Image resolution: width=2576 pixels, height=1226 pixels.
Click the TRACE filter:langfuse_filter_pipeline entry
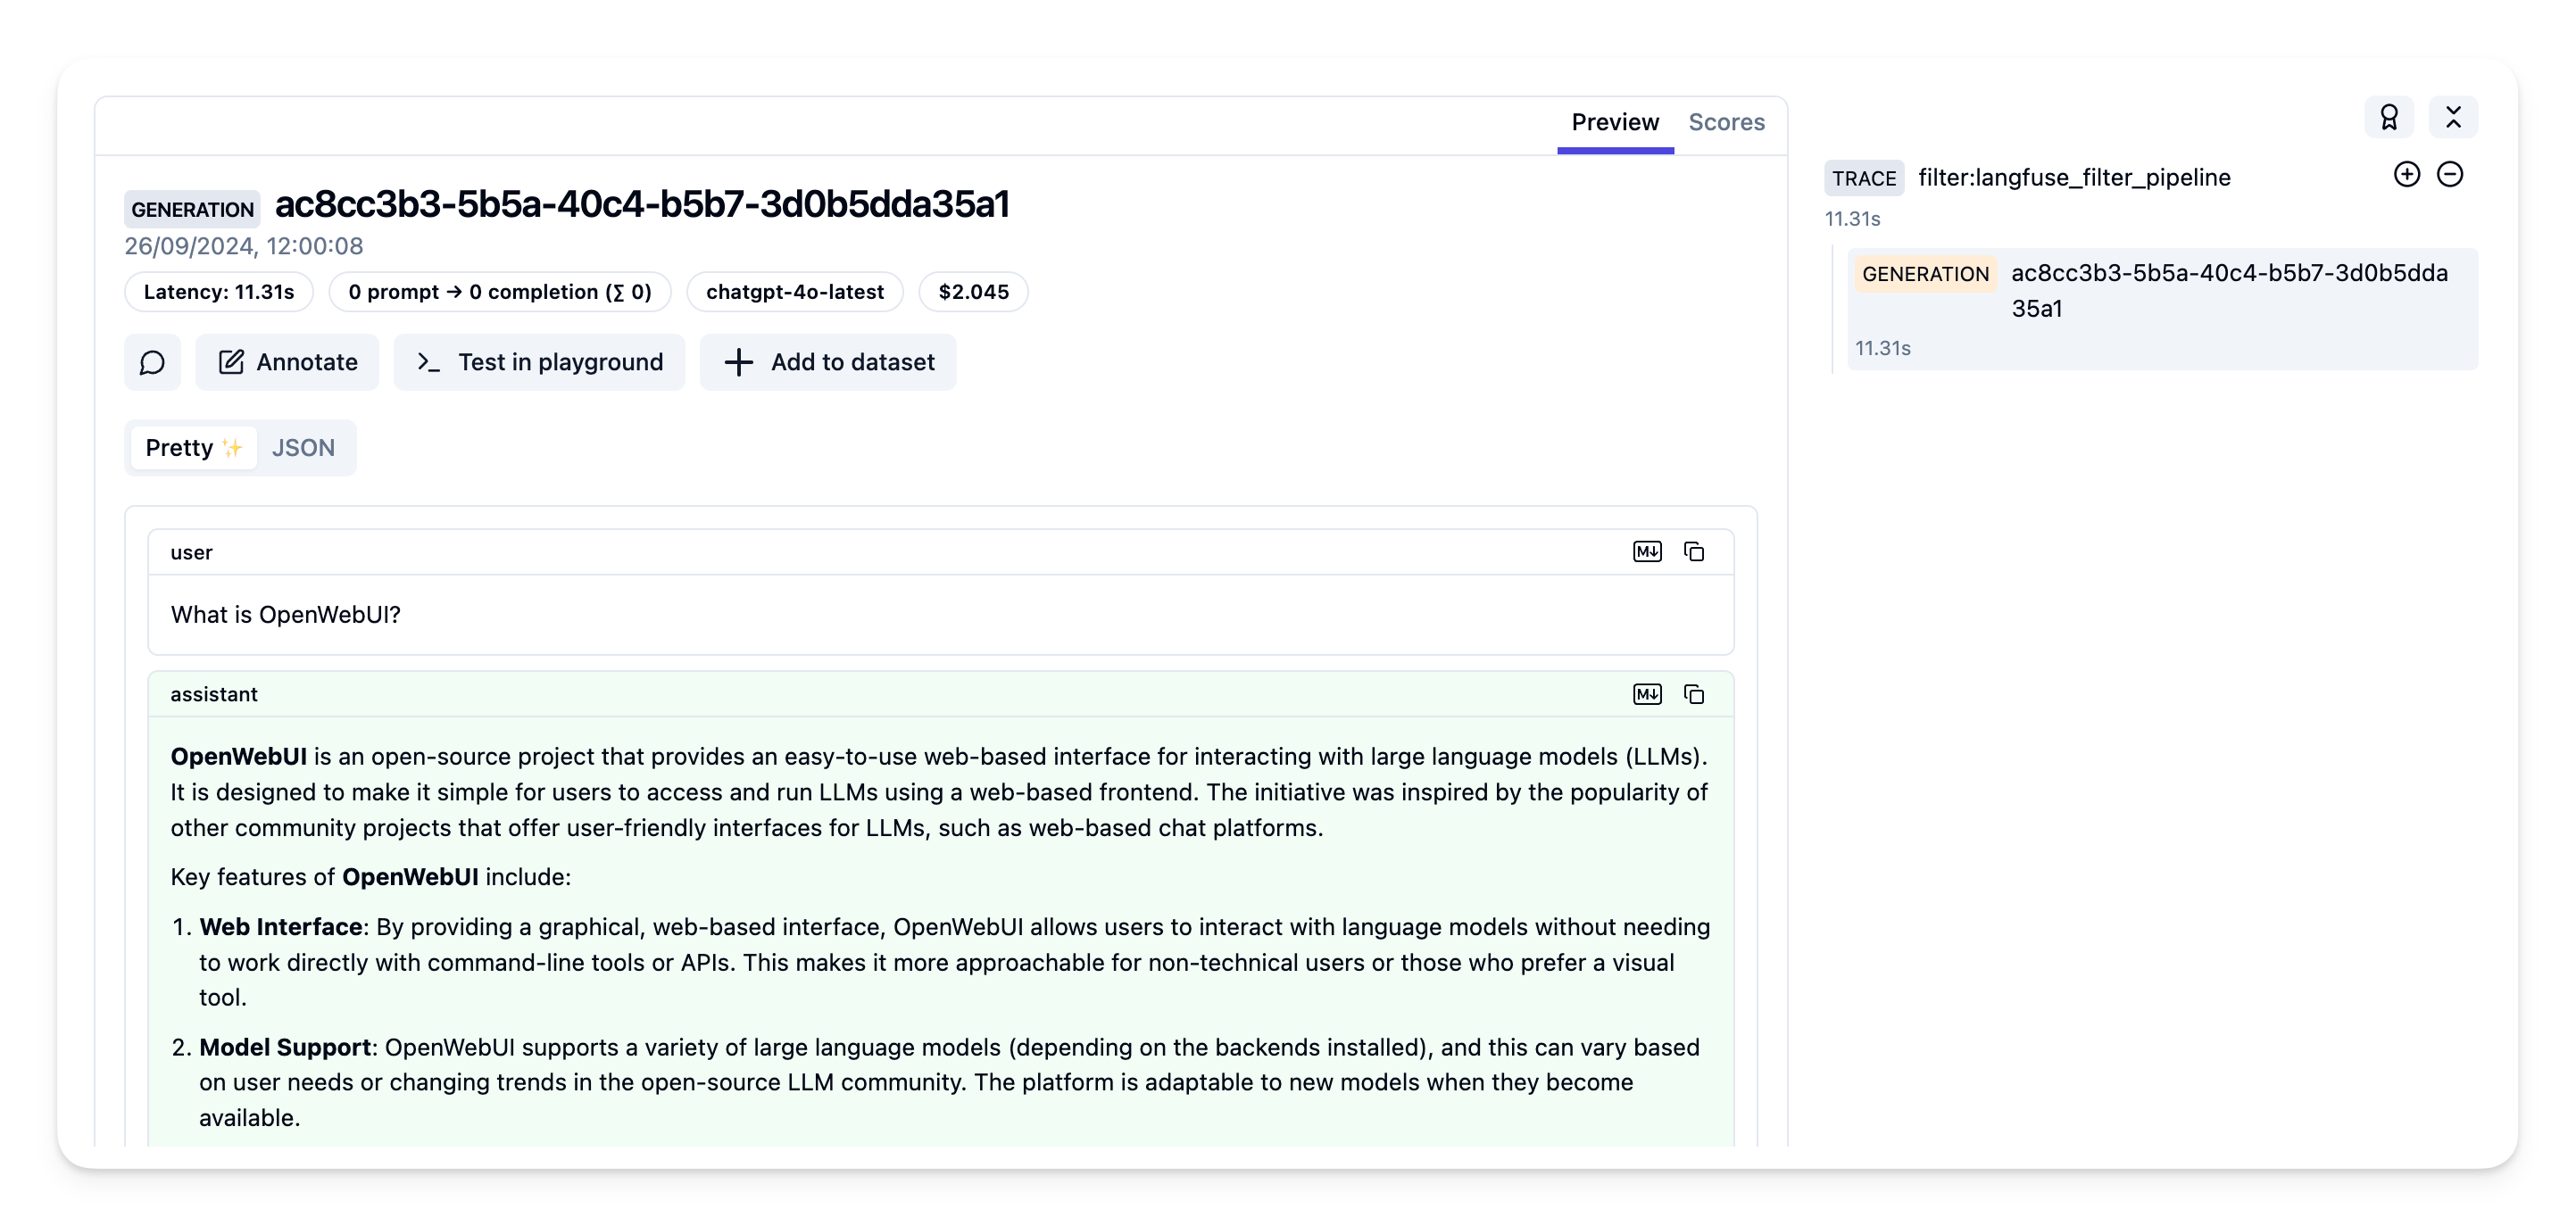pos(2073,178)
